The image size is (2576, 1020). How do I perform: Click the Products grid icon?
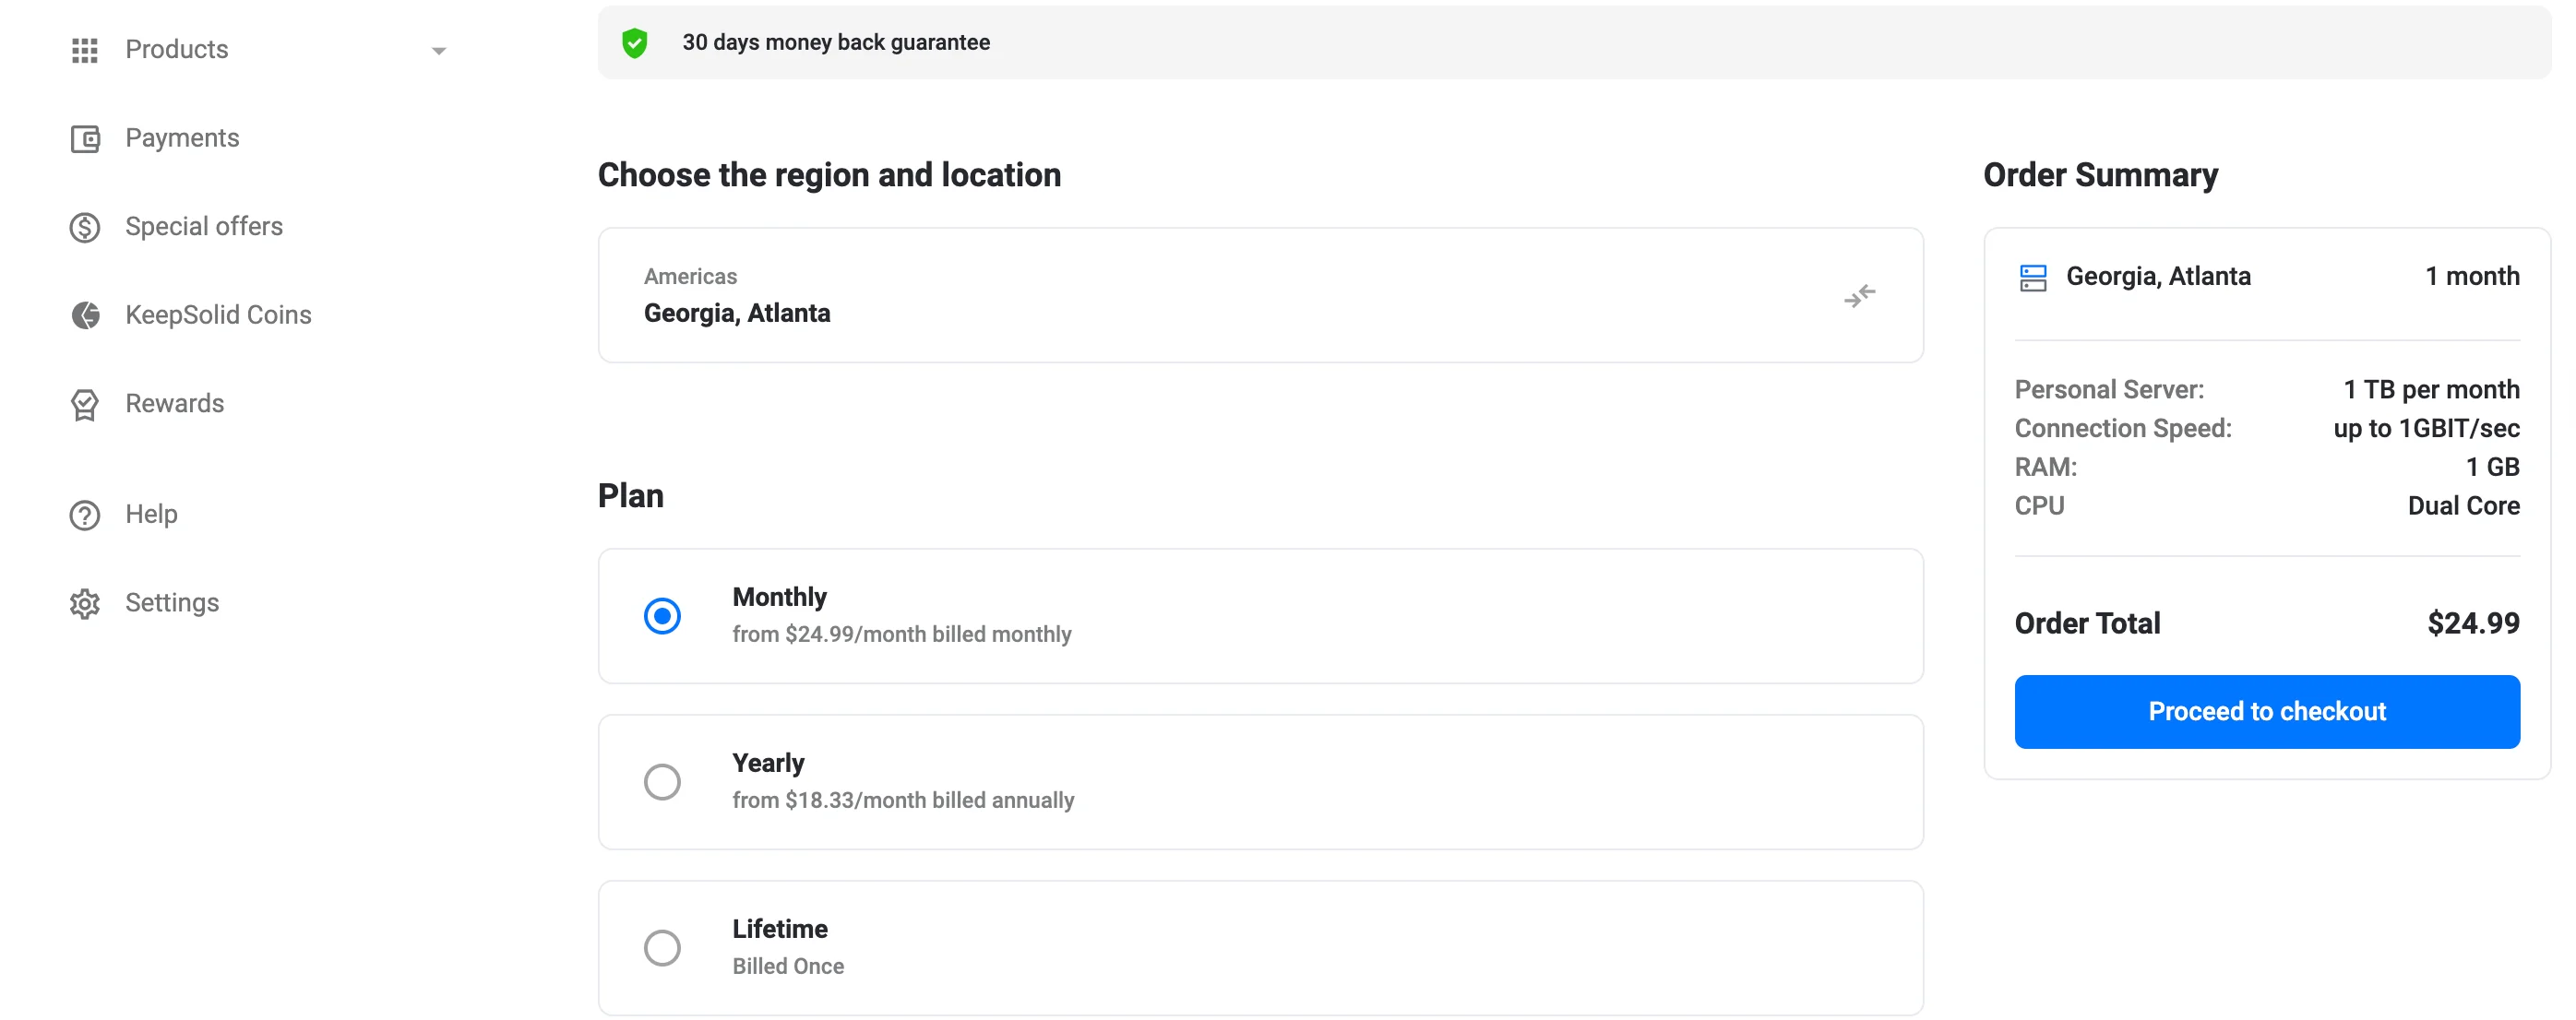pos(85,50)
